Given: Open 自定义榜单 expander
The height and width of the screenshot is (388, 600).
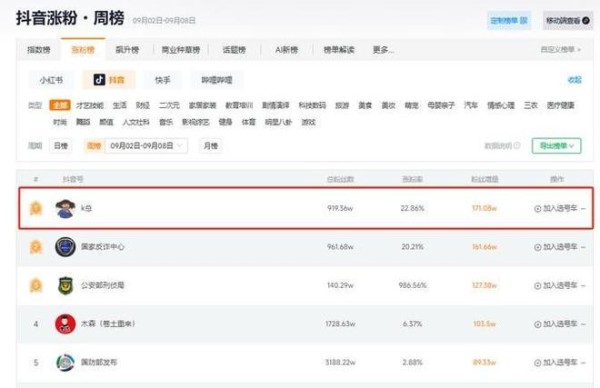Looking at the screenshot, I should 561,50.
